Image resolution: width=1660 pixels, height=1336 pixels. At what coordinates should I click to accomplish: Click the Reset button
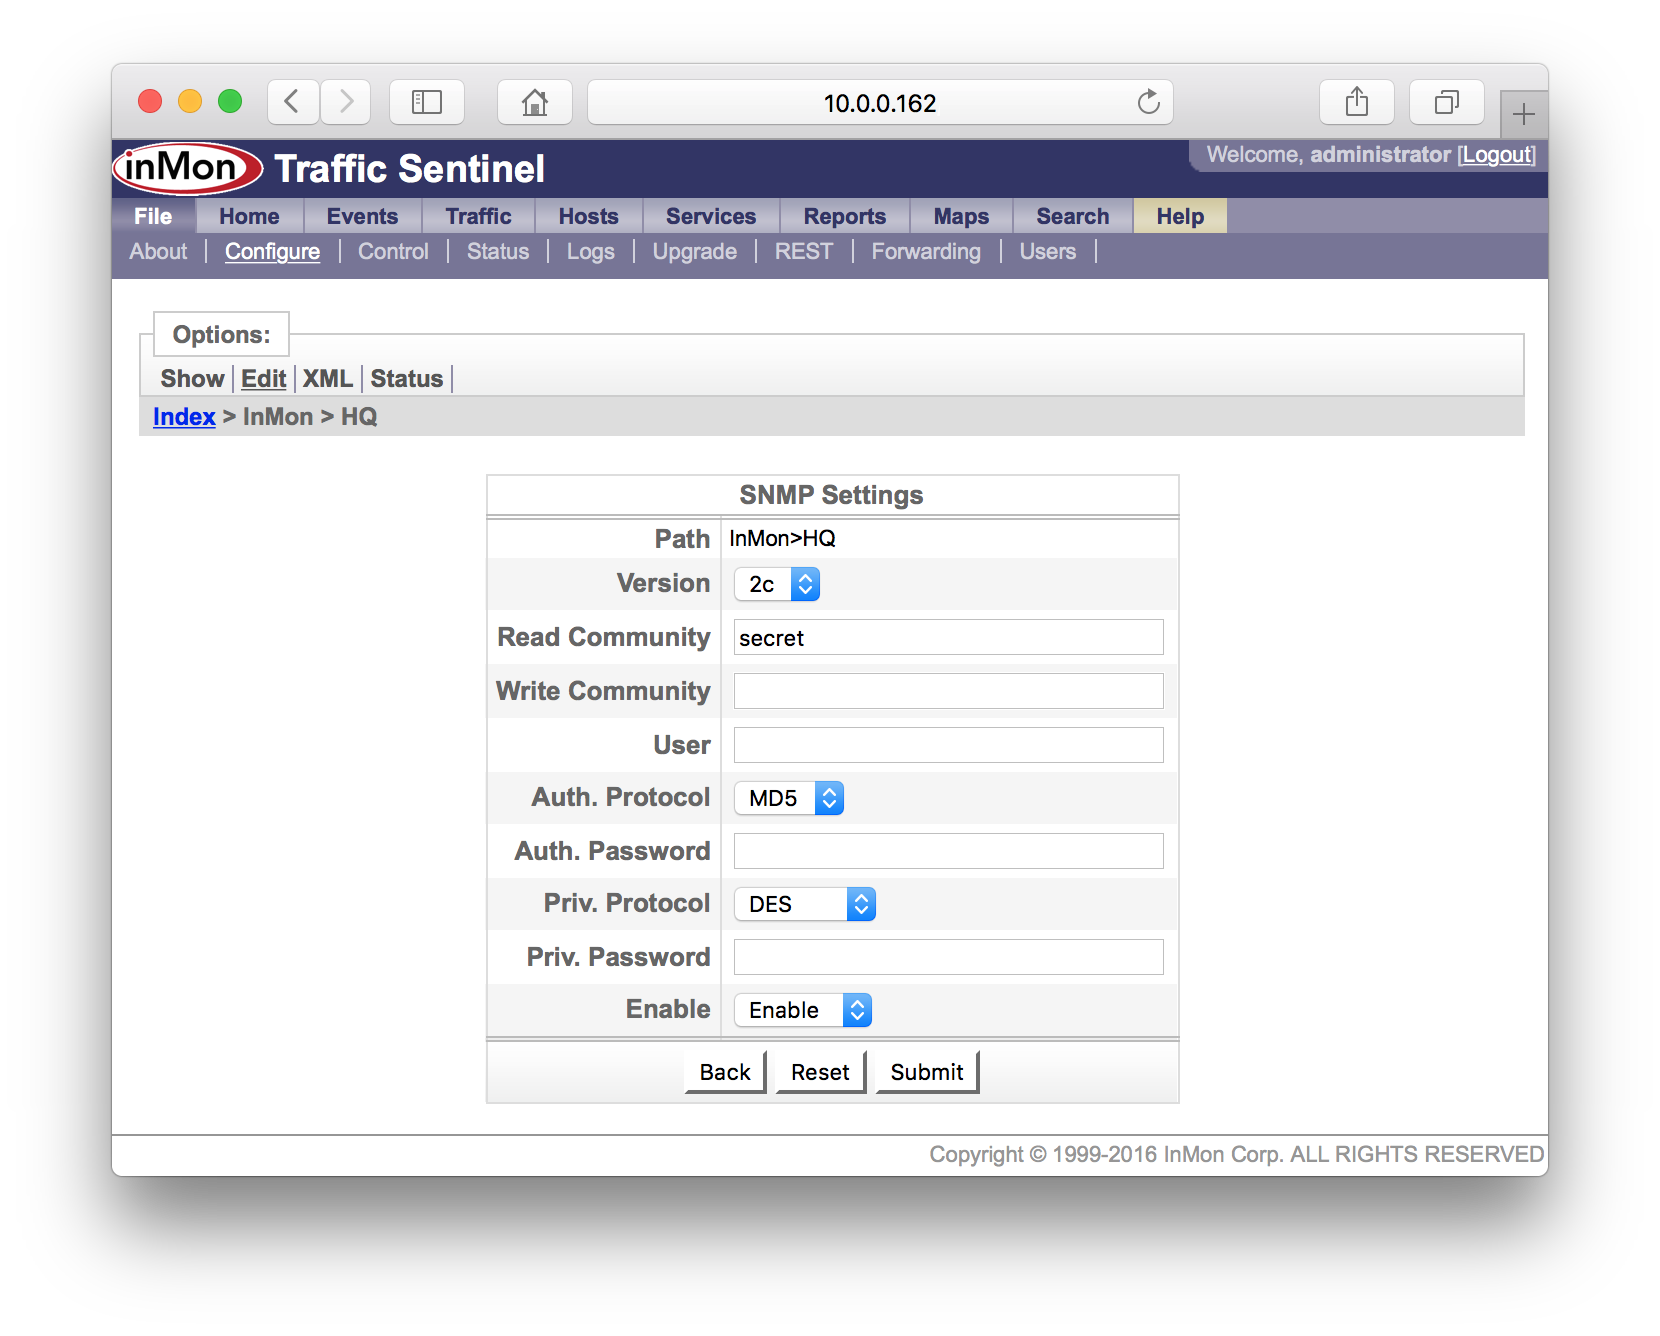[820, 1072]
